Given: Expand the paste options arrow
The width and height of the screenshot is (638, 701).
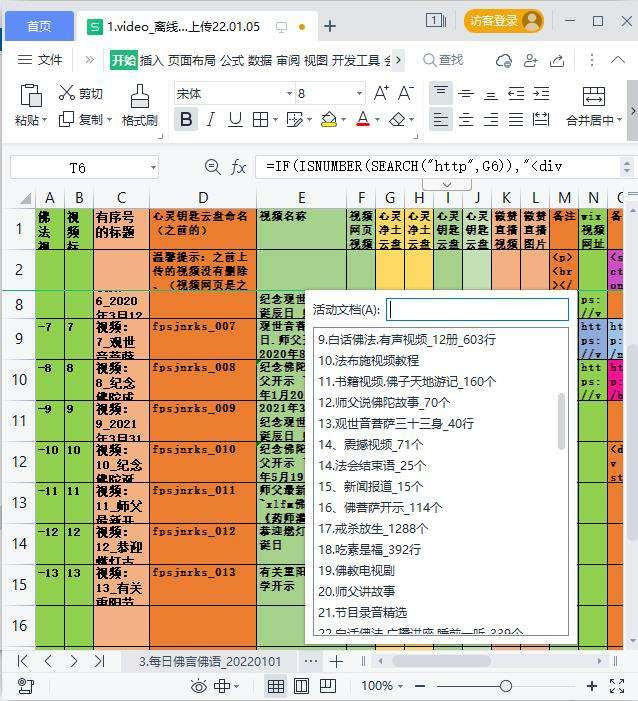Looking at the screenshot, I should click(x=44, y=120).
